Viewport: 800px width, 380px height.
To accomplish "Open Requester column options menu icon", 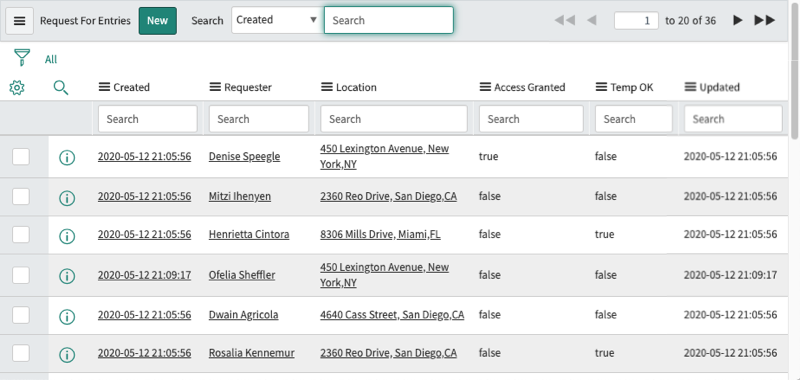I will click(215, 87).
